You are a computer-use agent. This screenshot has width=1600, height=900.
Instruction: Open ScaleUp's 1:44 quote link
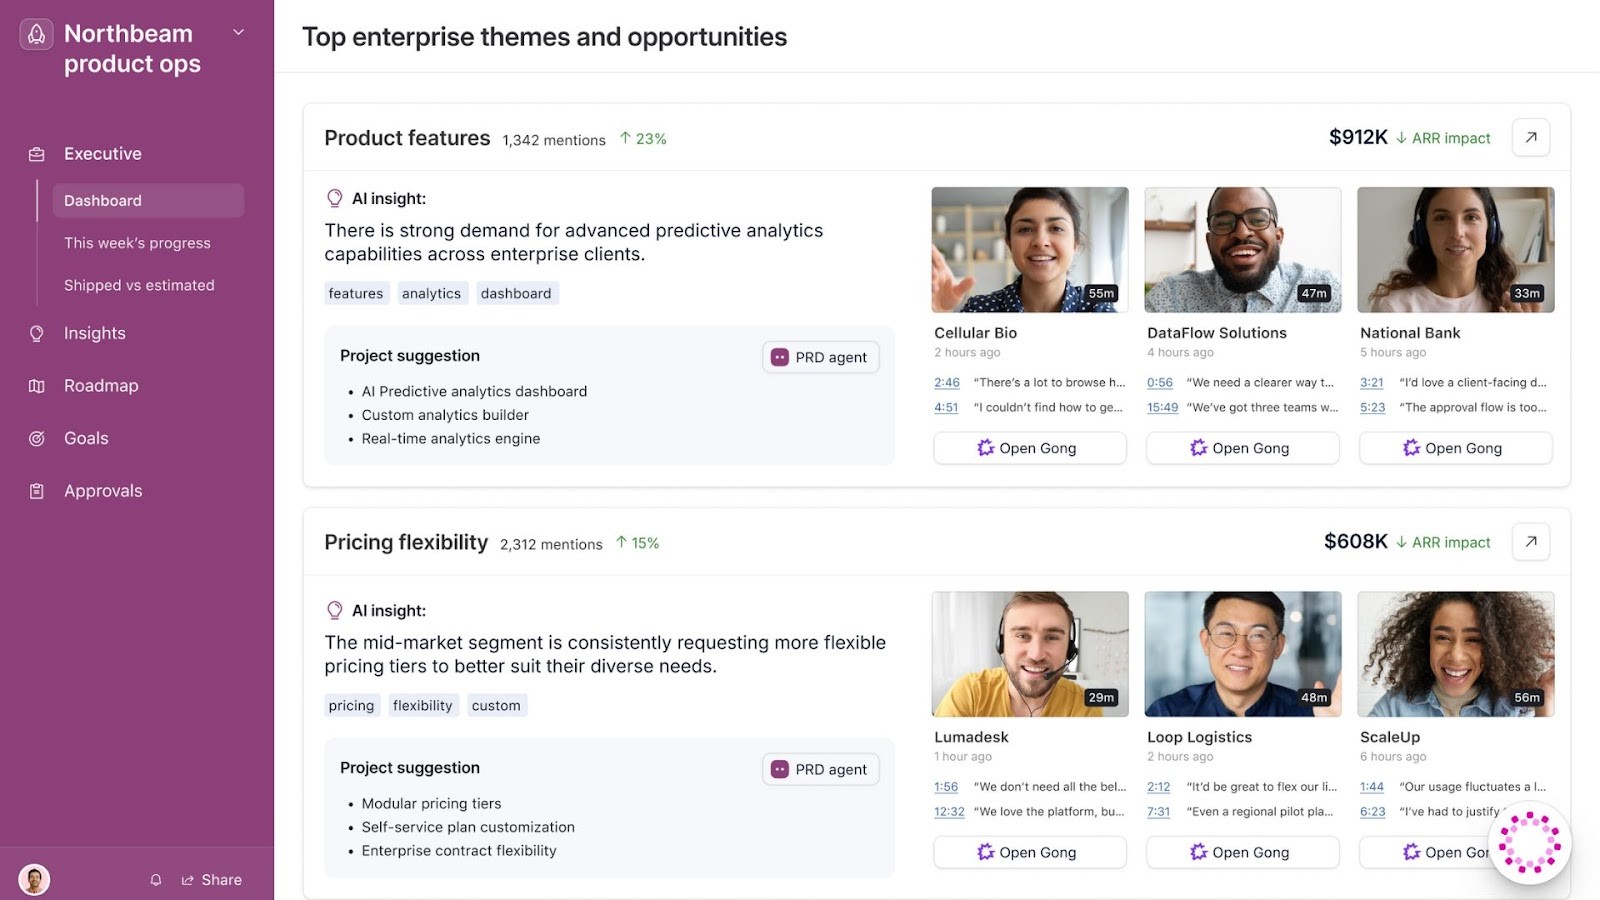click(1371, 787)
